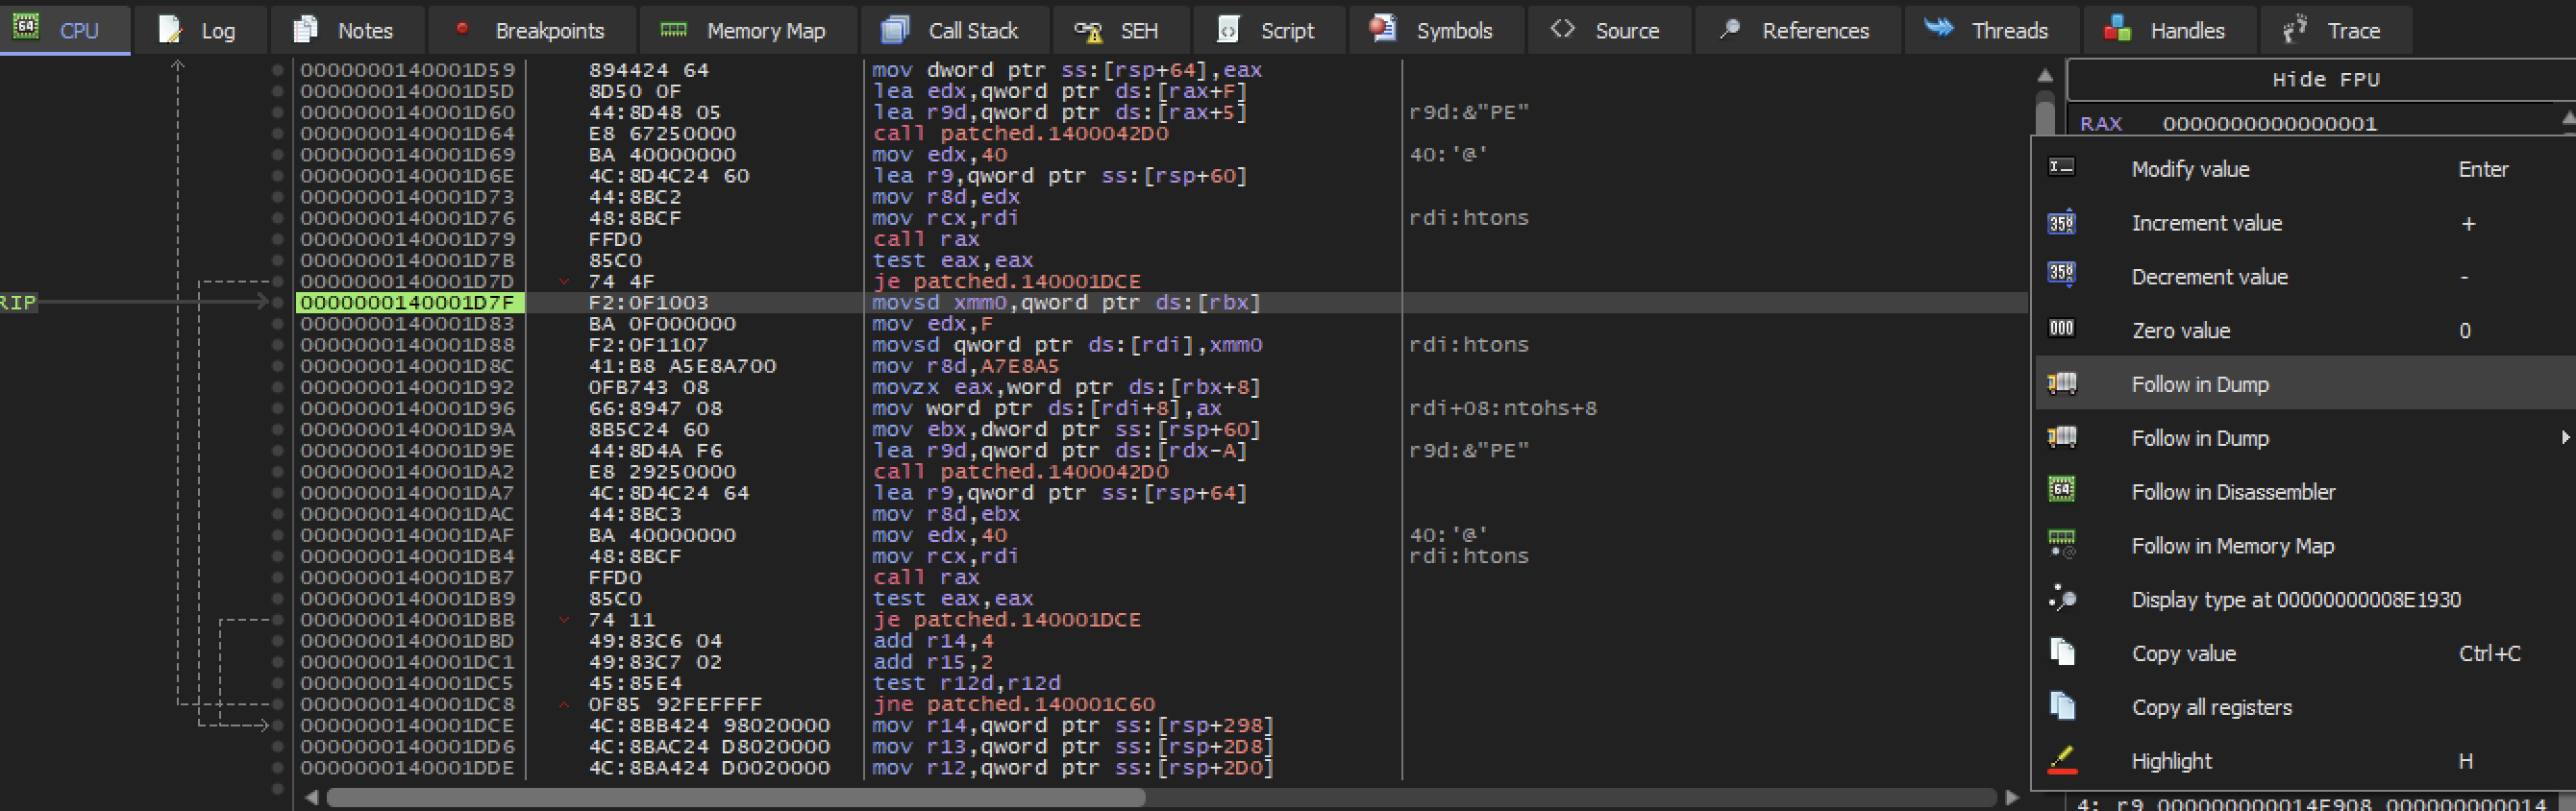Click the Notes document icon

(305, 30)
